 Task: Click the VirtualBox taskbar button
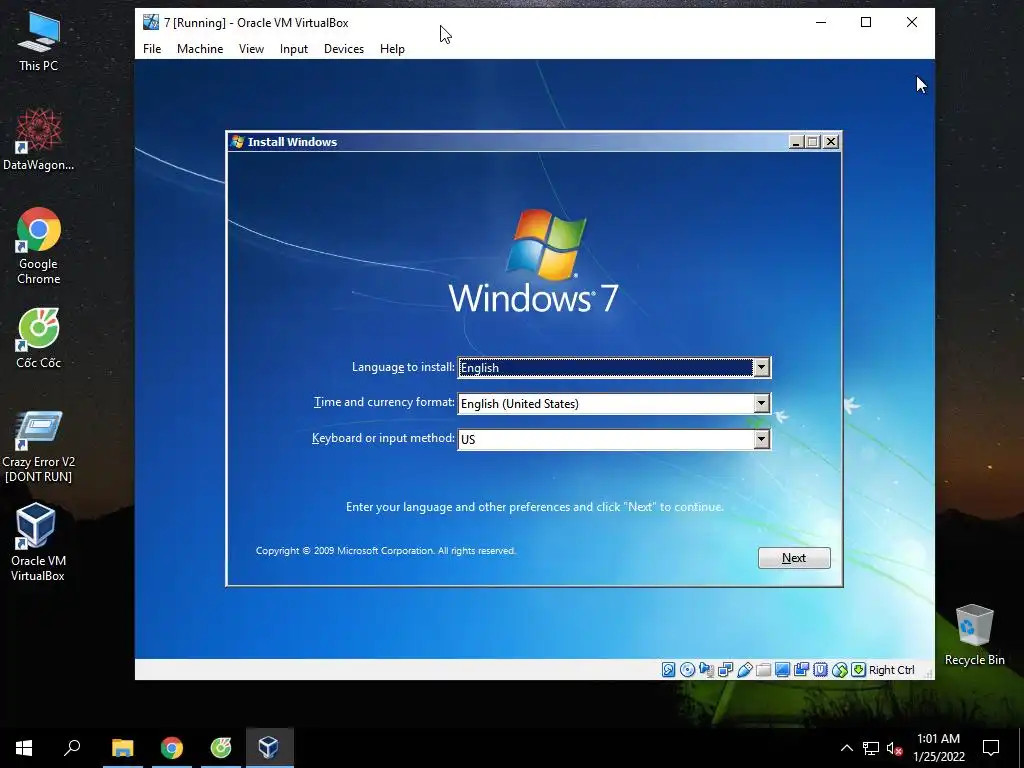click(x=270, y=747)
